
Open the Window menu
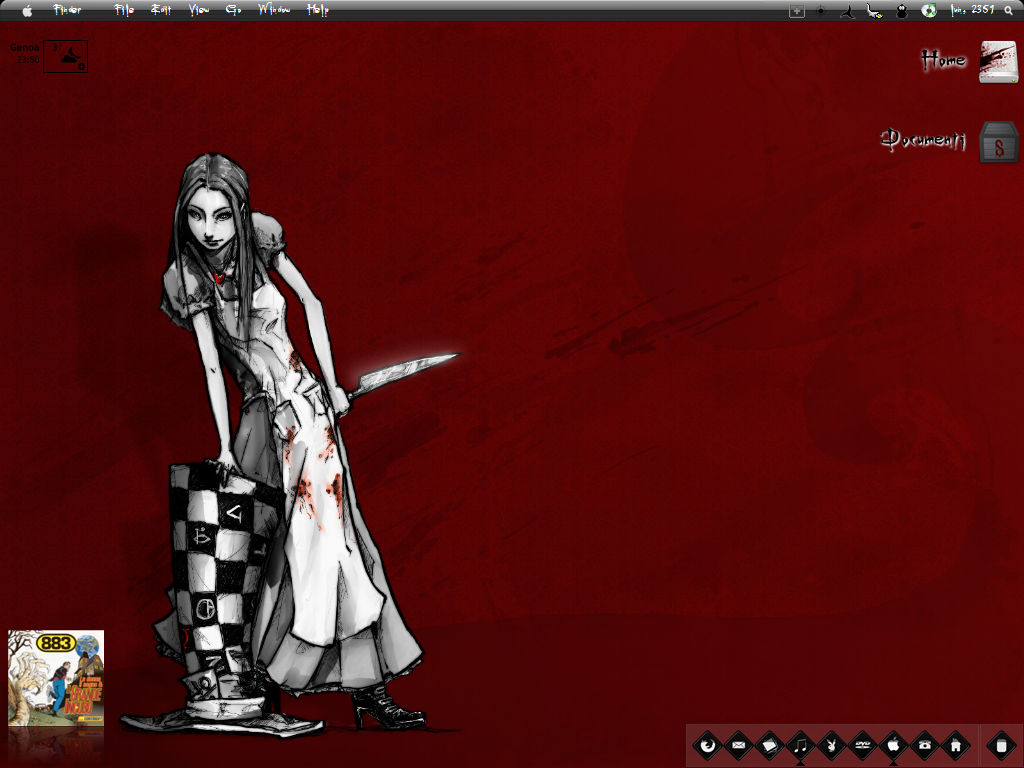(274, 10)
